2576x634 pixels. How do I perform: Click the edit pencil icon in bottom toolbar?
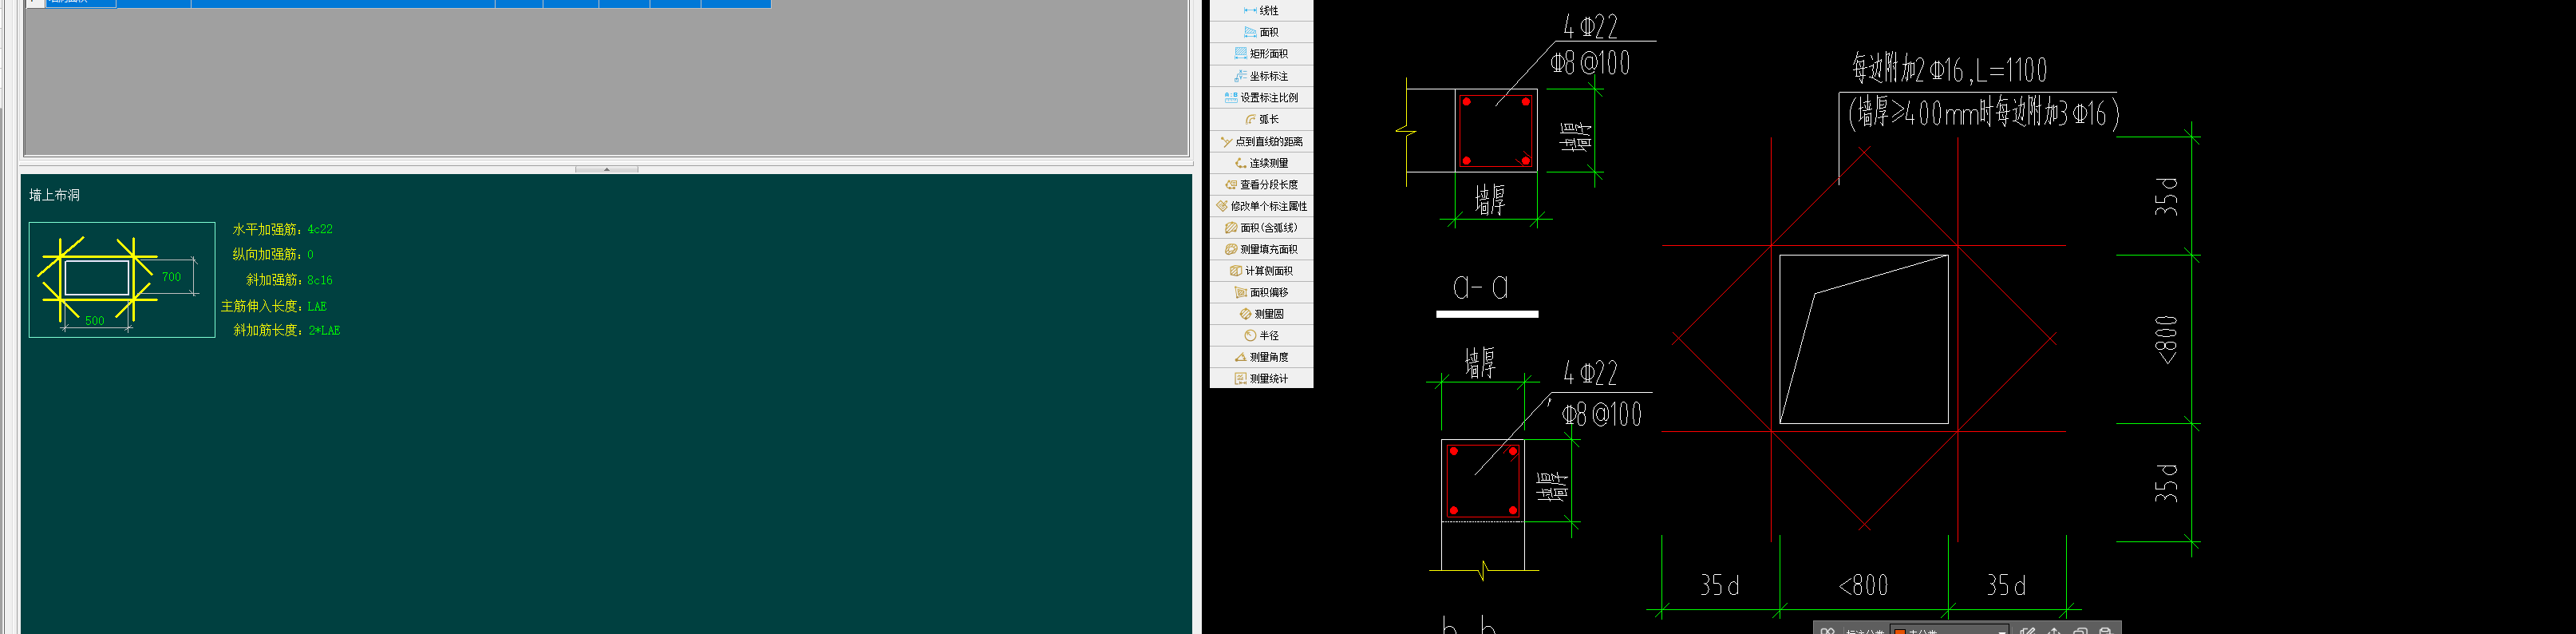pos(2028,631)
